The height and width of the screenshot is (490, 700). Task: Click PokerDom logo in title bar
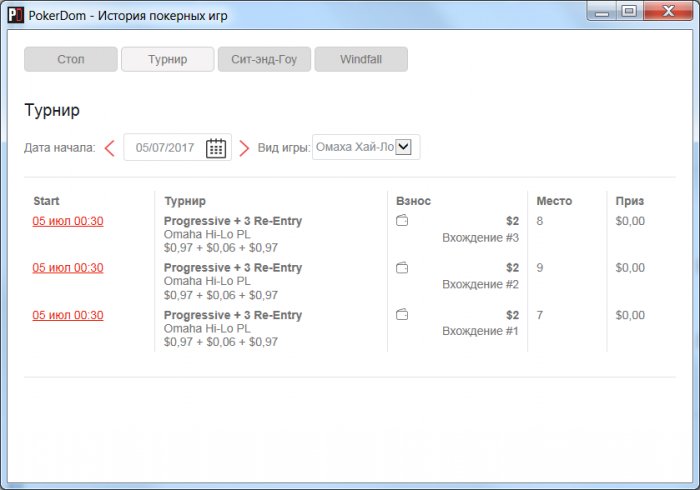tap(16, 15)
